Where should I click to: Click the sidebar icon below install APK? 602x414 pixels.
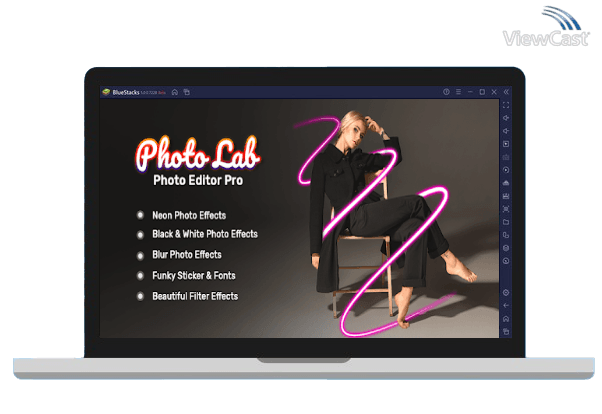506,196
